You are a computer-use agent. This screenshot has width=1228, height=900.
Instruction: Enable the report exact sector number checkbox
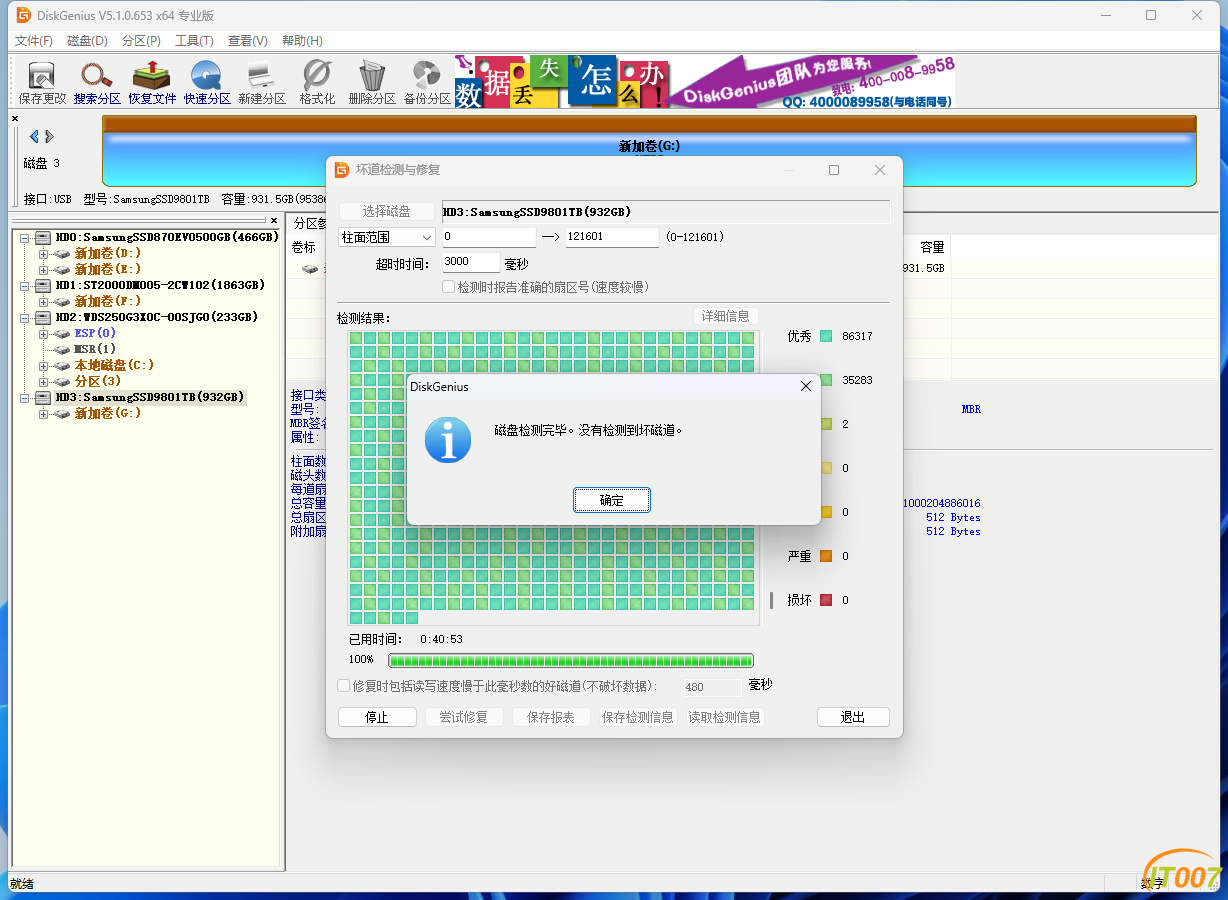450,287
